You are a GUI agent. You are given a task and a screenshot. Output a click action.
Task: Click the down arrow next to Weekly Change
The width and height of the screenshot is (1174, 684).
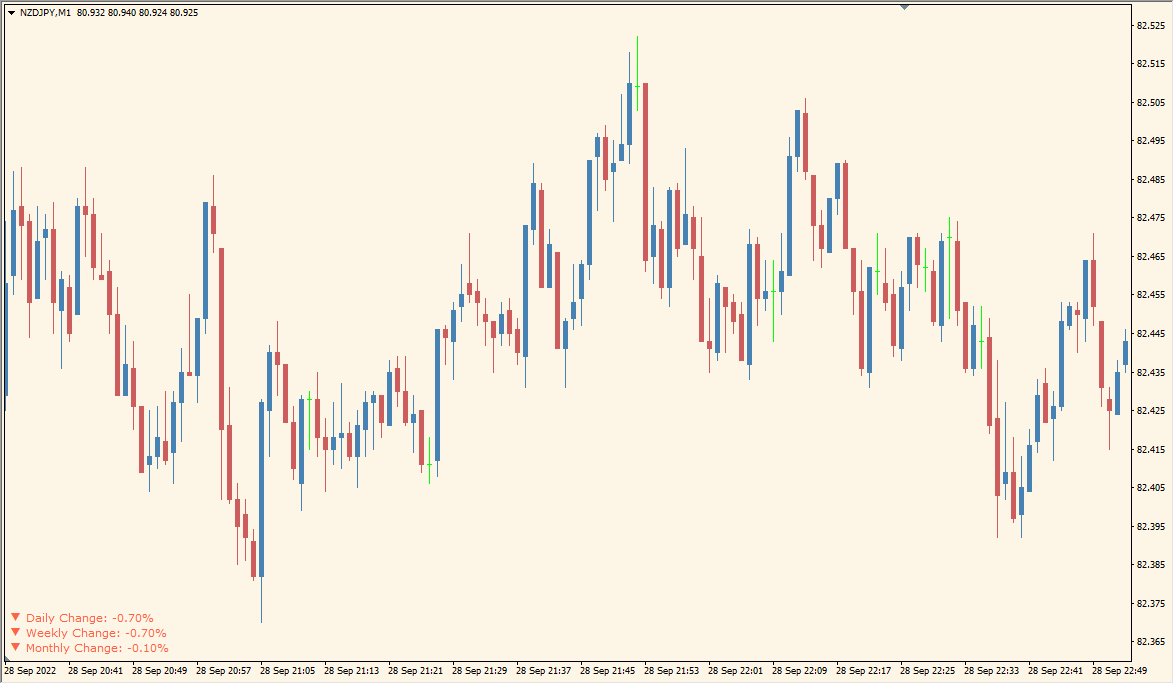[x=15, y=632]
